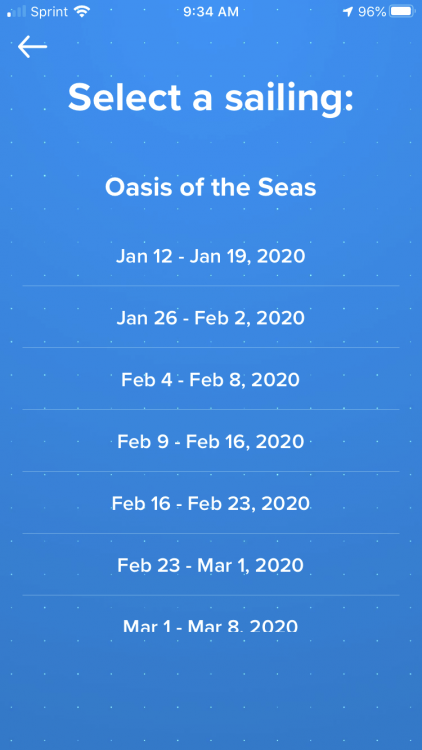This screenshot has height=750, width=422.
Task: Select the Feb 9 - Feb 16 sailing
Action: pos(211,441)
